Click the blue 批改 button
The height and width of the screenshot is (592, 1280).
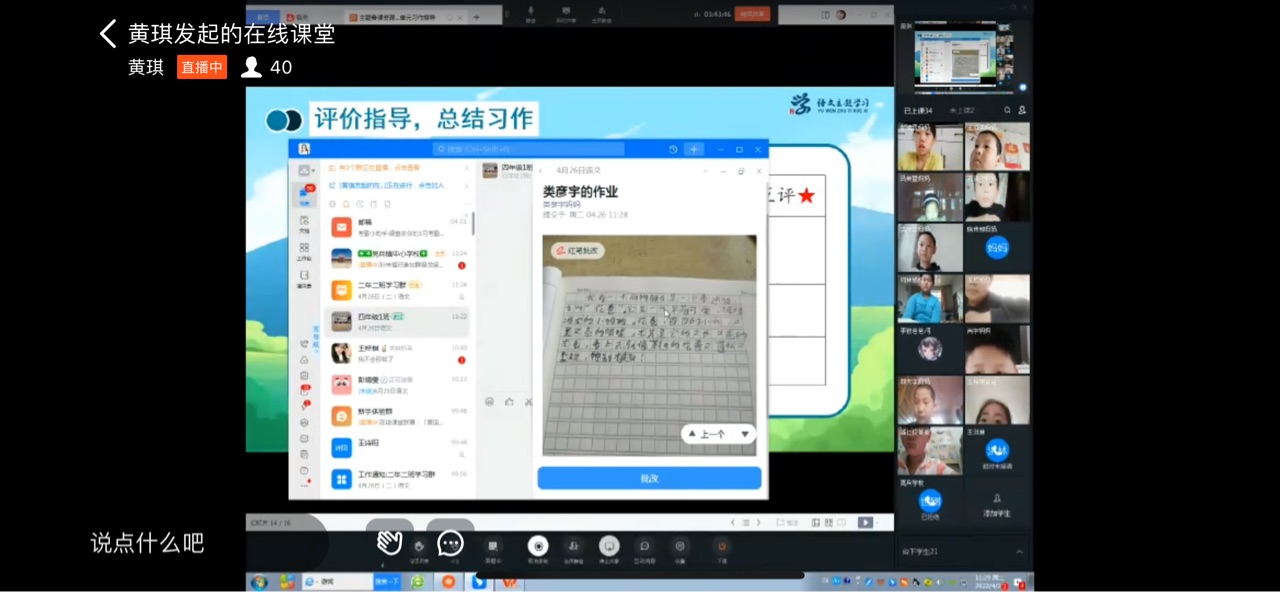[649, 478]
